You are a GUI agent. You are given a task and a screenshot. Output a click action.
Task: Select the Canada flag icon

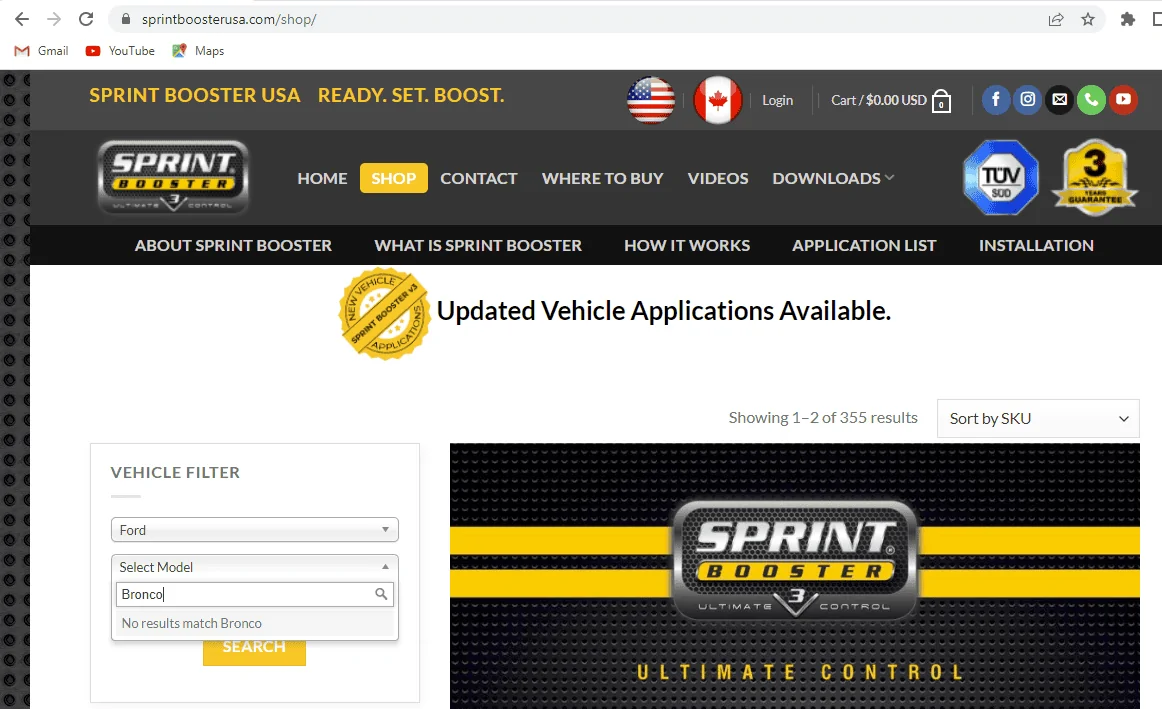coord(717,100)
